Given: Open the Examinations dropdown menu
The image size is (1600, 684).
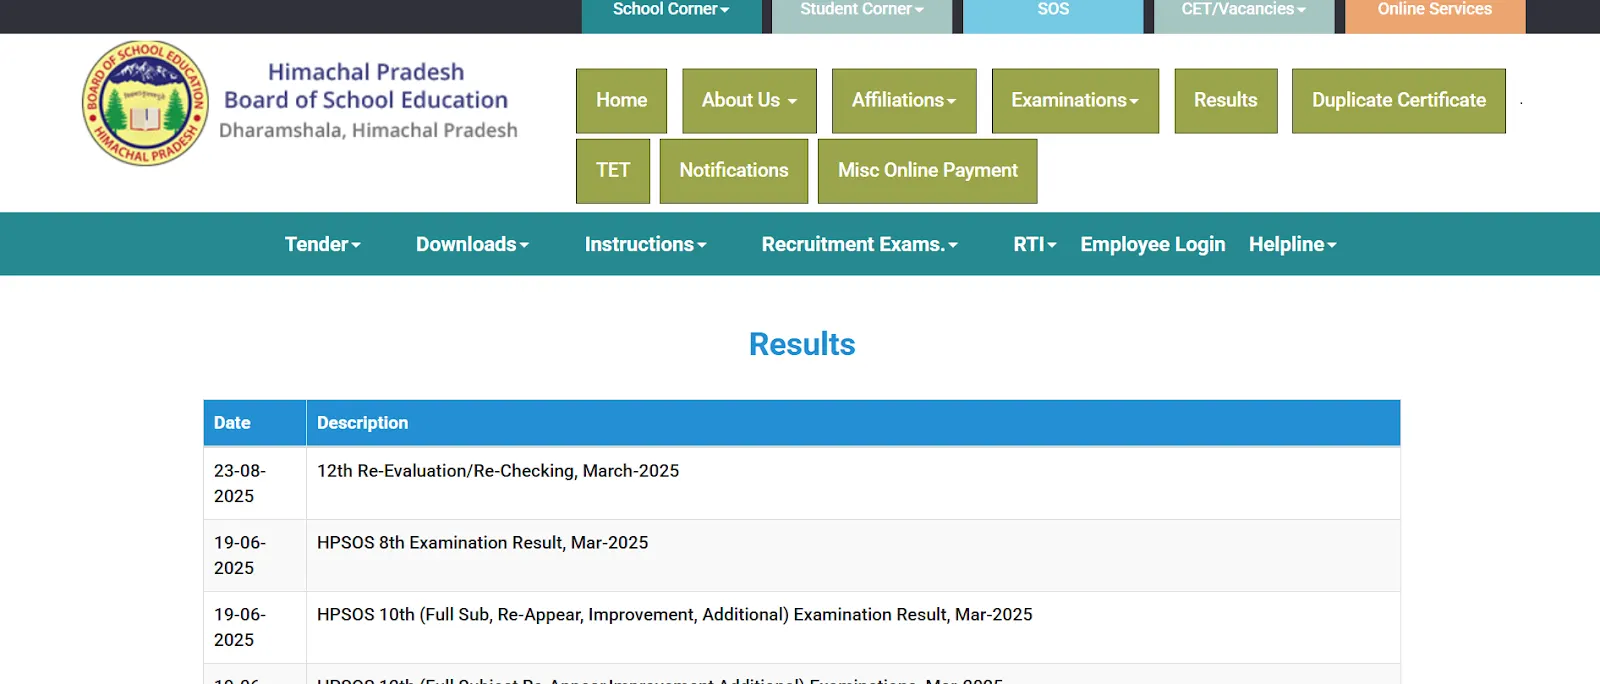Looking at the screenshot, I should click(1075, 101).
